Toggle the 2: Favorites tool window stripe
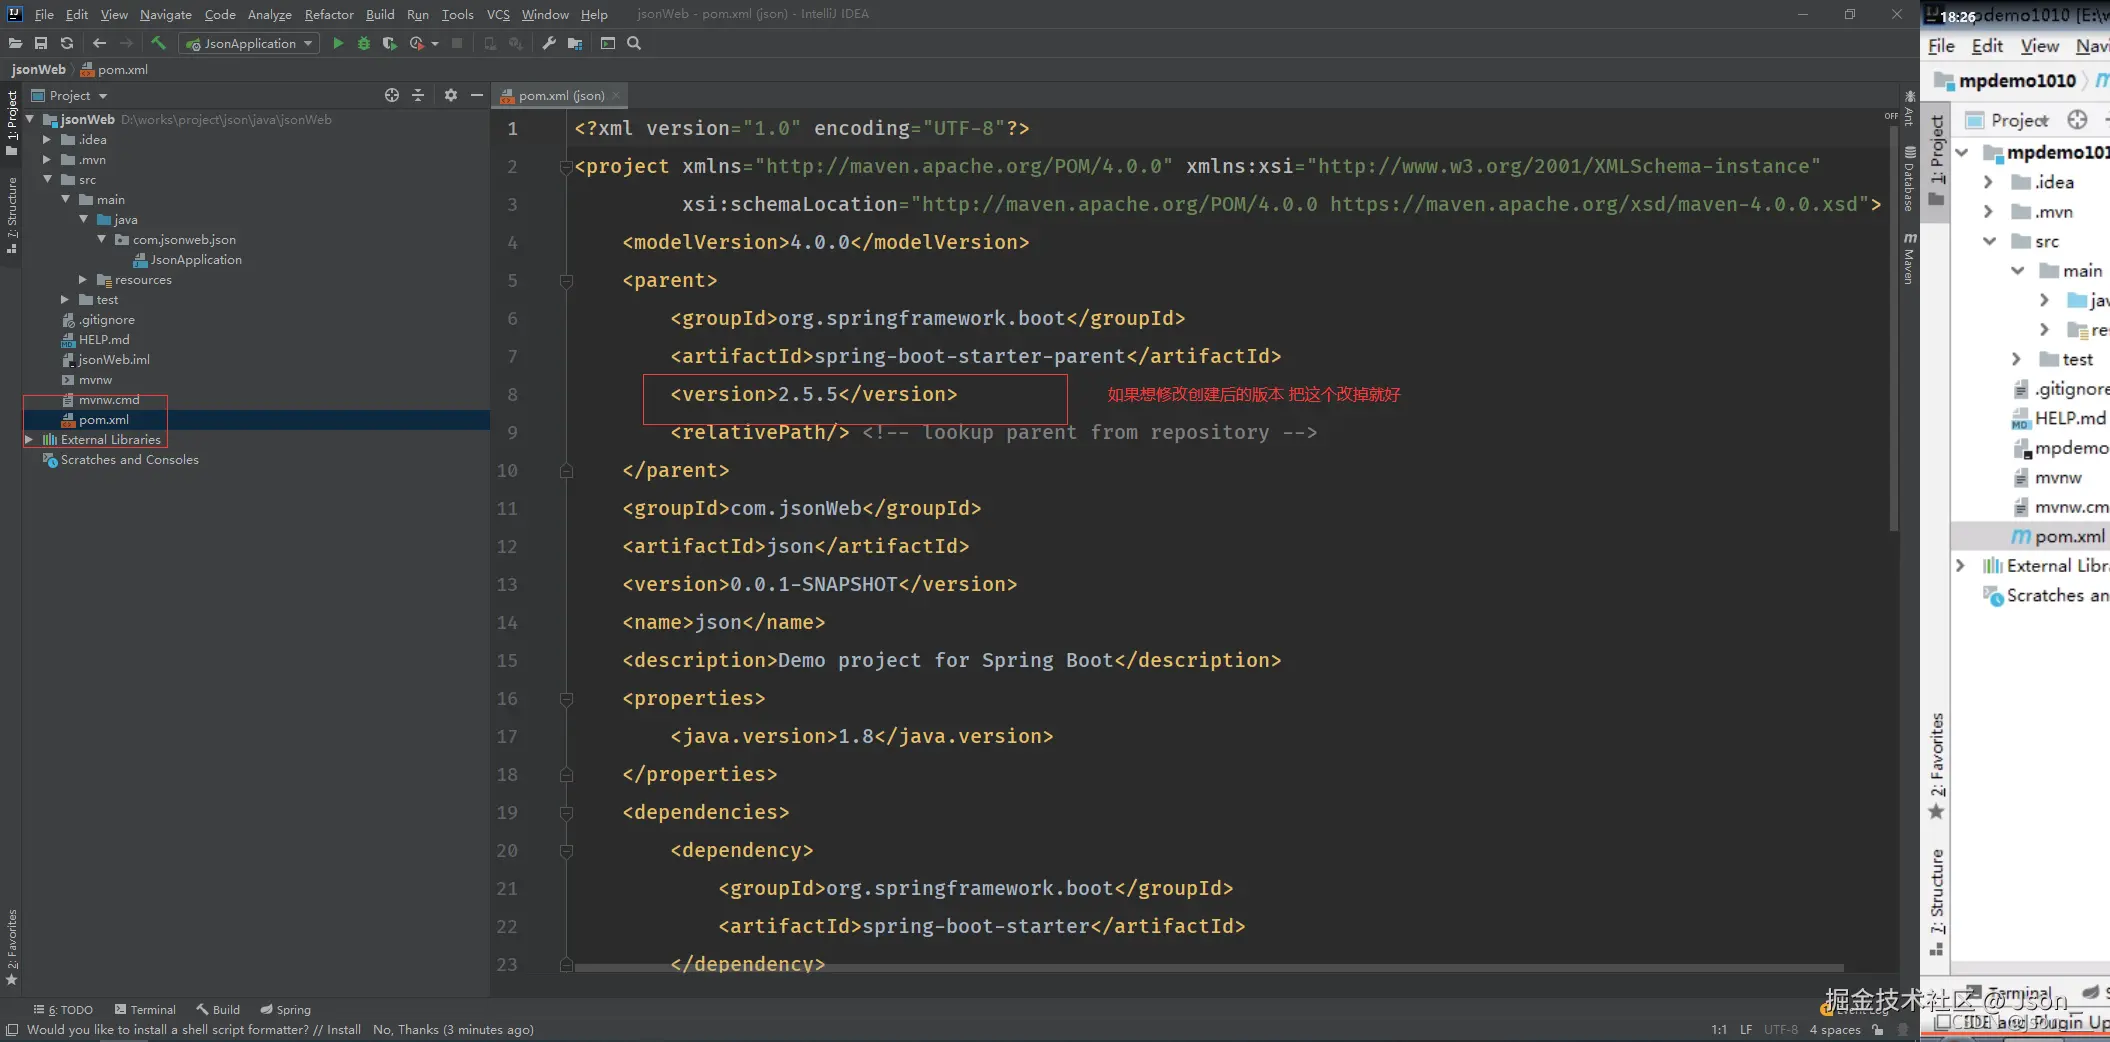Screen dimensions: 2110x1042 (x=12, y=947)
